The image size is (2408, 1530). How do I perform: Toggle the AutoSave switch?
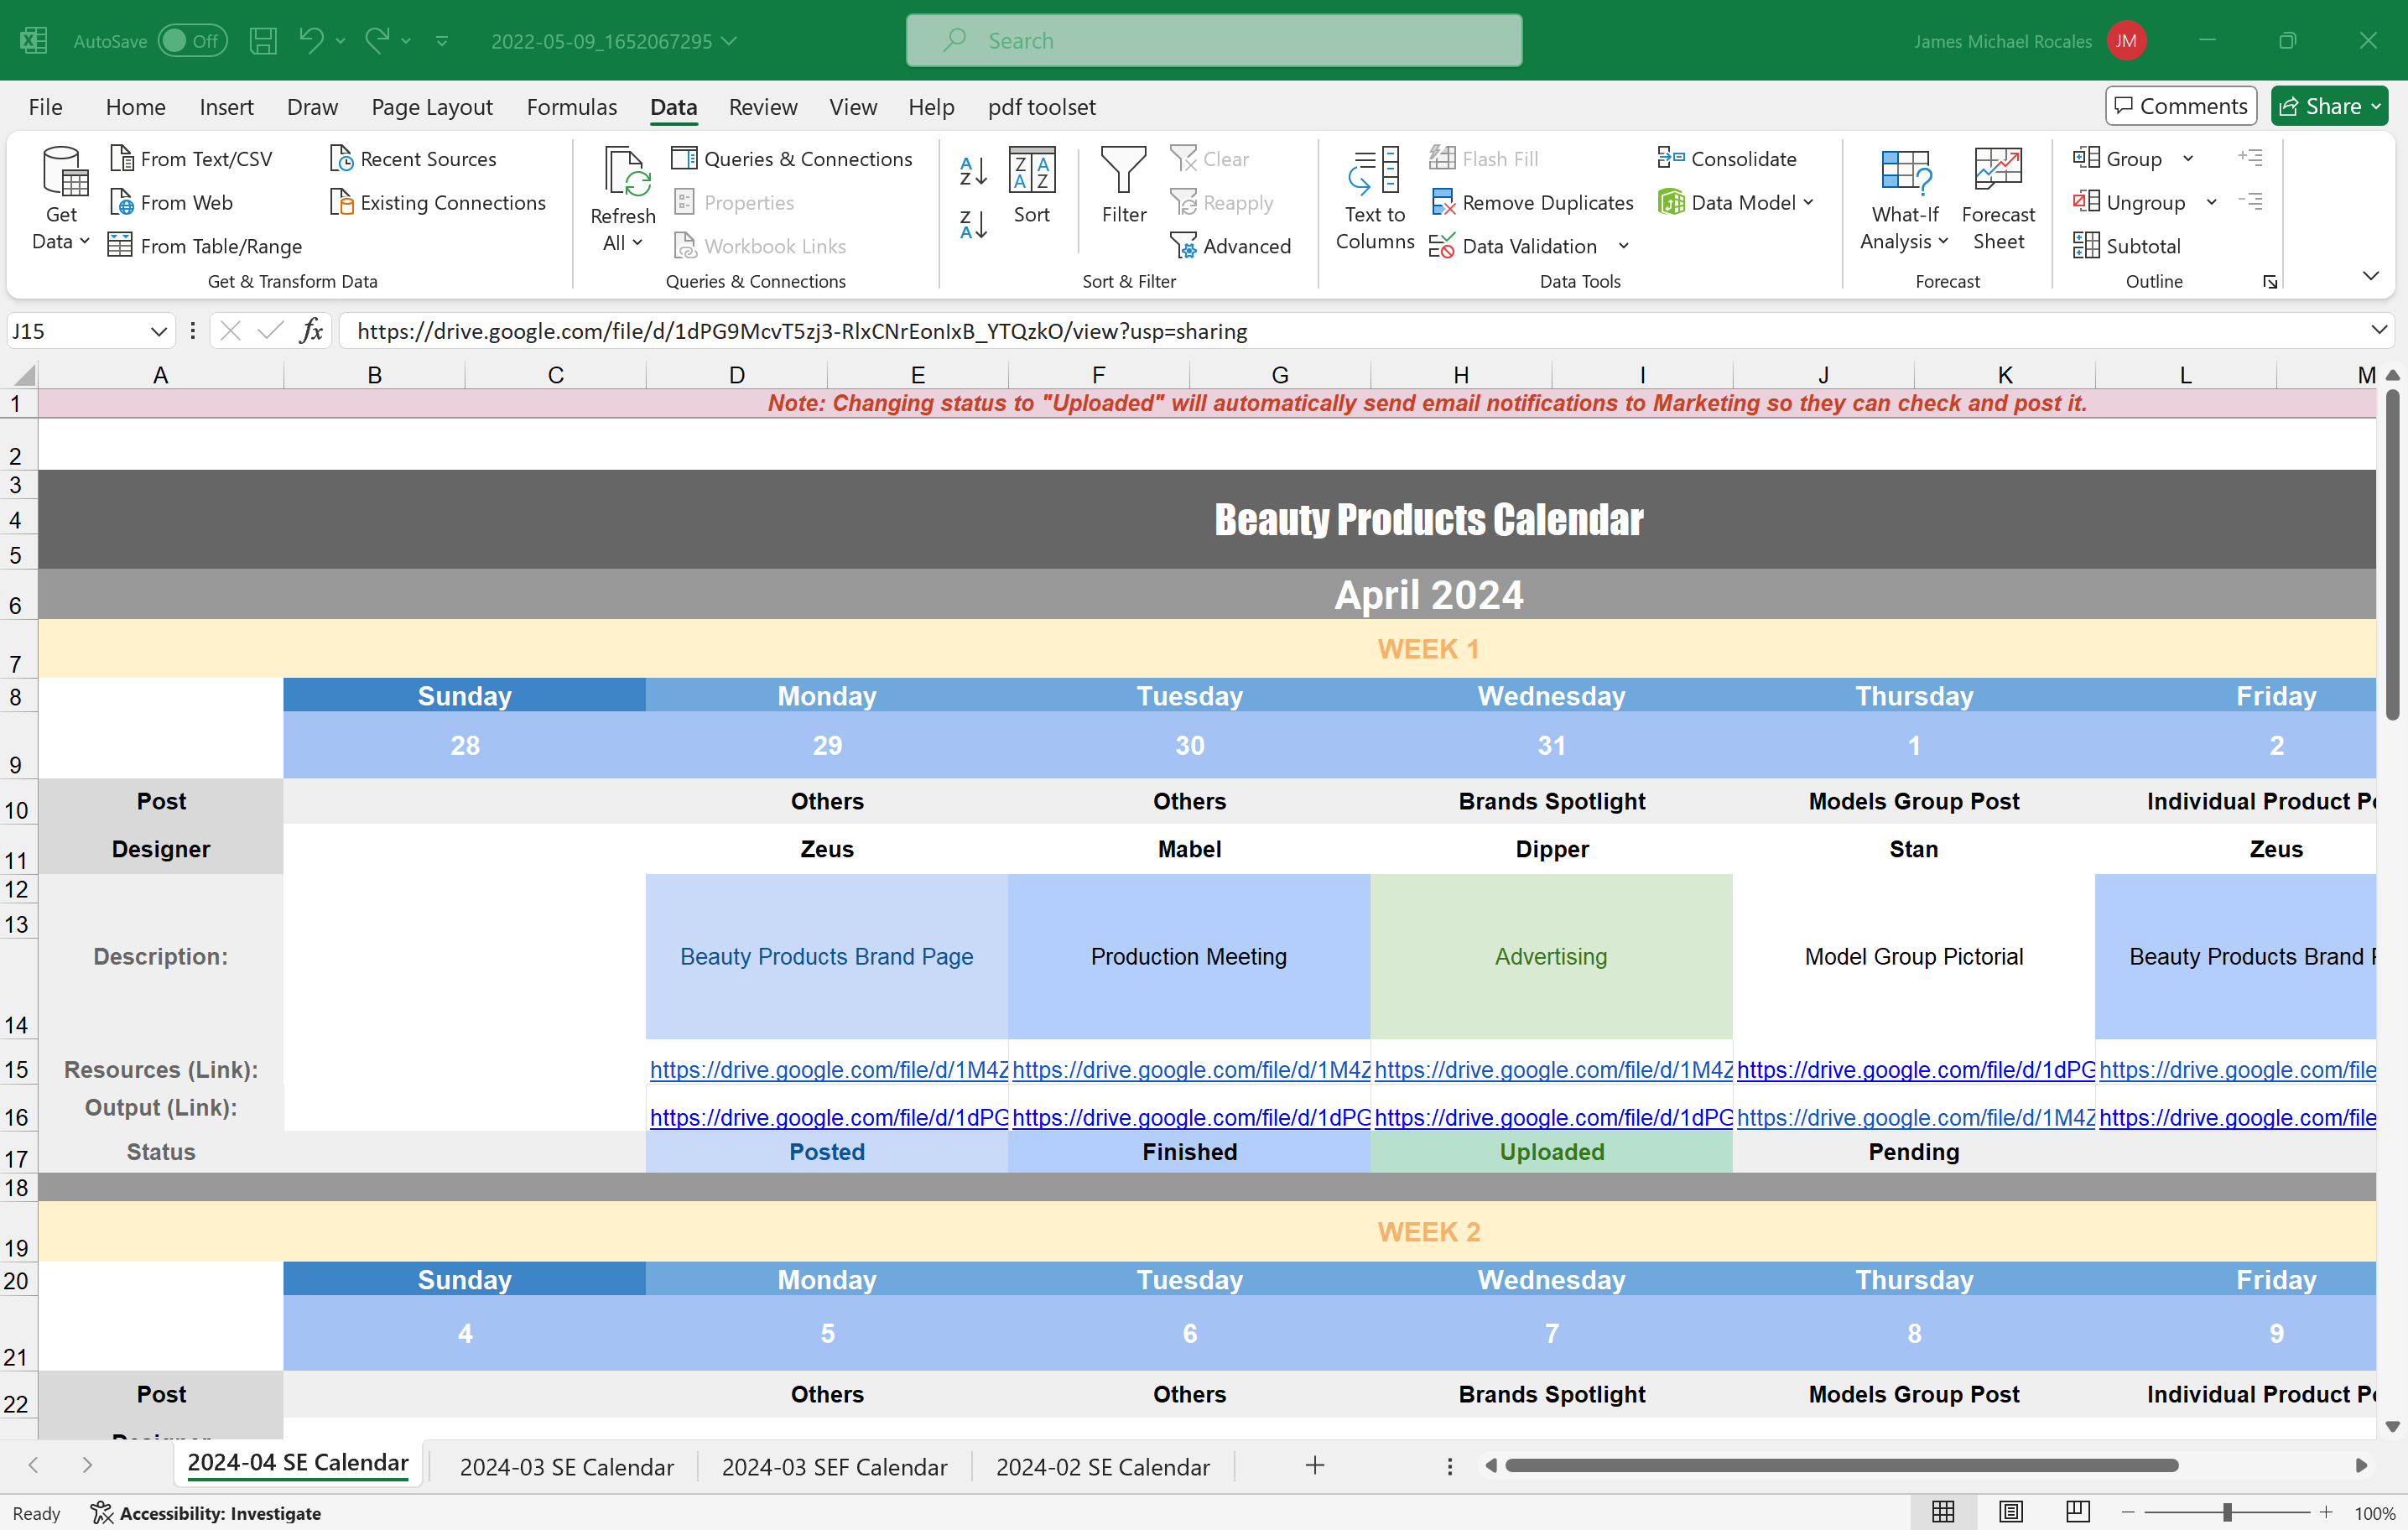pyautogui.click(x=192, y=41)
